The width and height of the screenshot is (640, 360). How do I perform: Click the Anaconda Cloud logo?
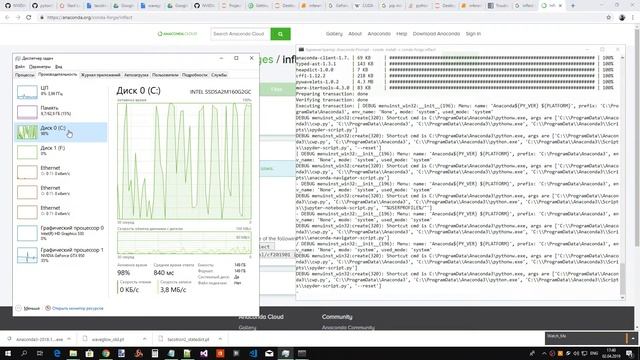coord(178,34)
